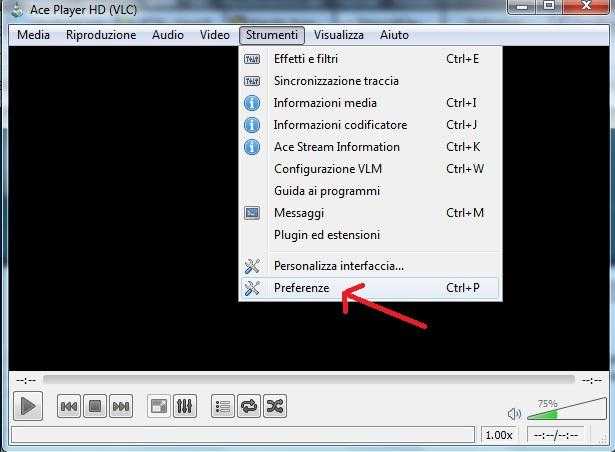Toggle loop repeat mode icon
This screenshot has width=615, height=452.
click(249, 406)
